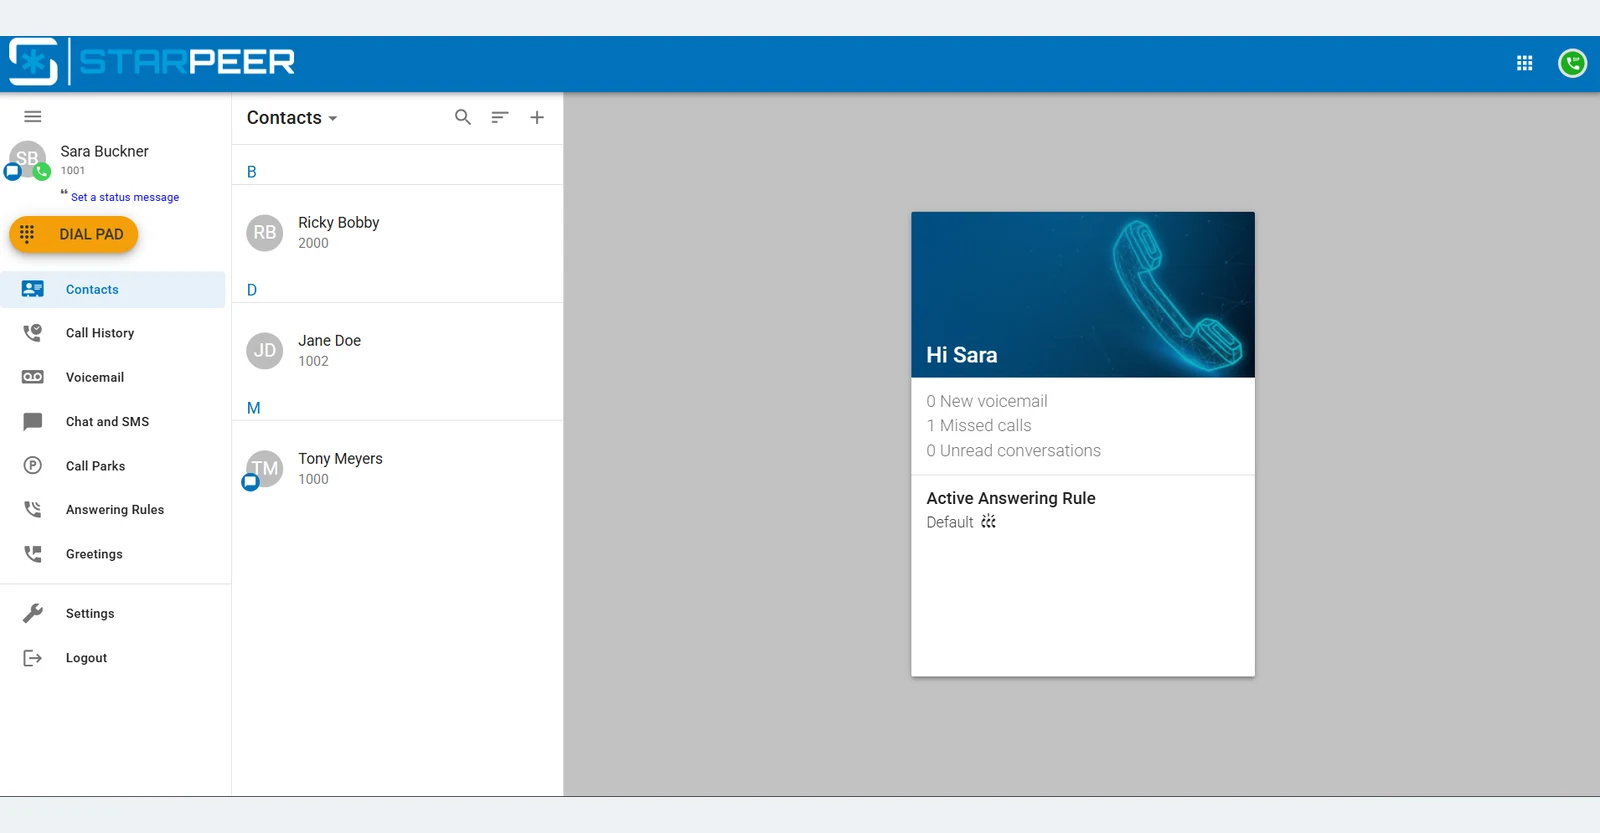Click the TM avatar
Image resolution: width=1600 pixels, height=833 pixels.
tap(265, 468)
